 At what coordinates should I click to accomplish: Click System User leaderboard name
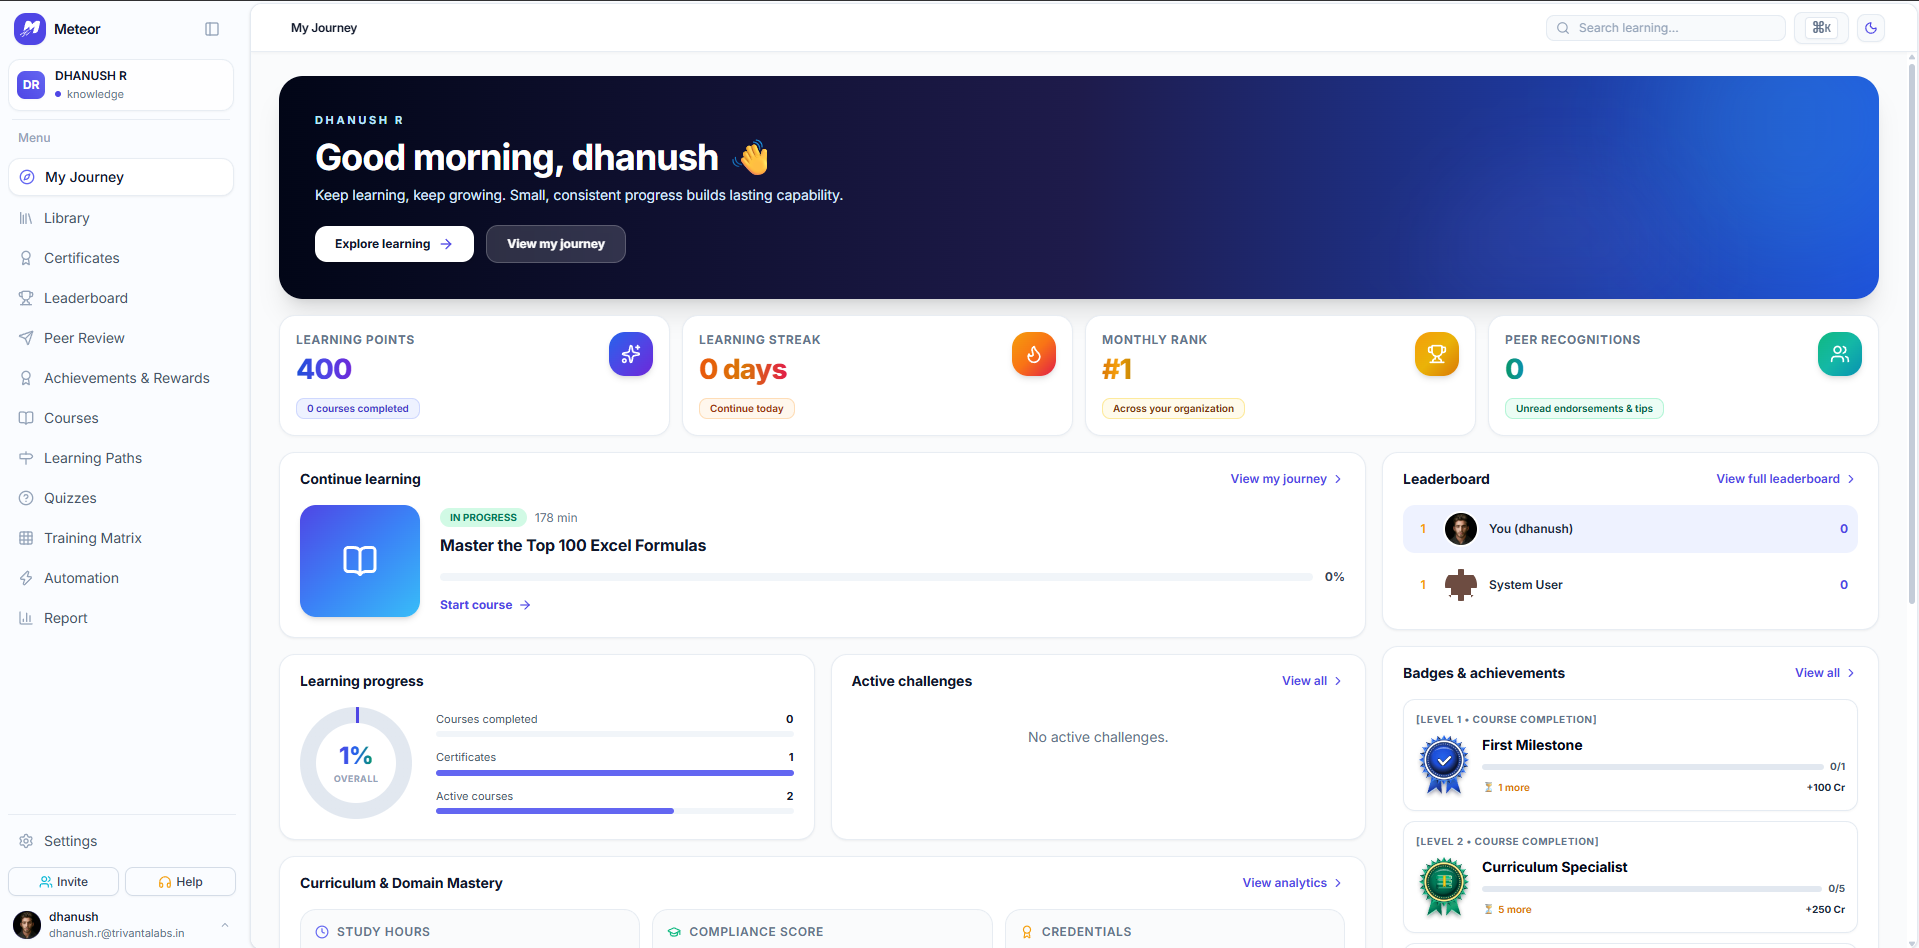(x=1525, y=585)
